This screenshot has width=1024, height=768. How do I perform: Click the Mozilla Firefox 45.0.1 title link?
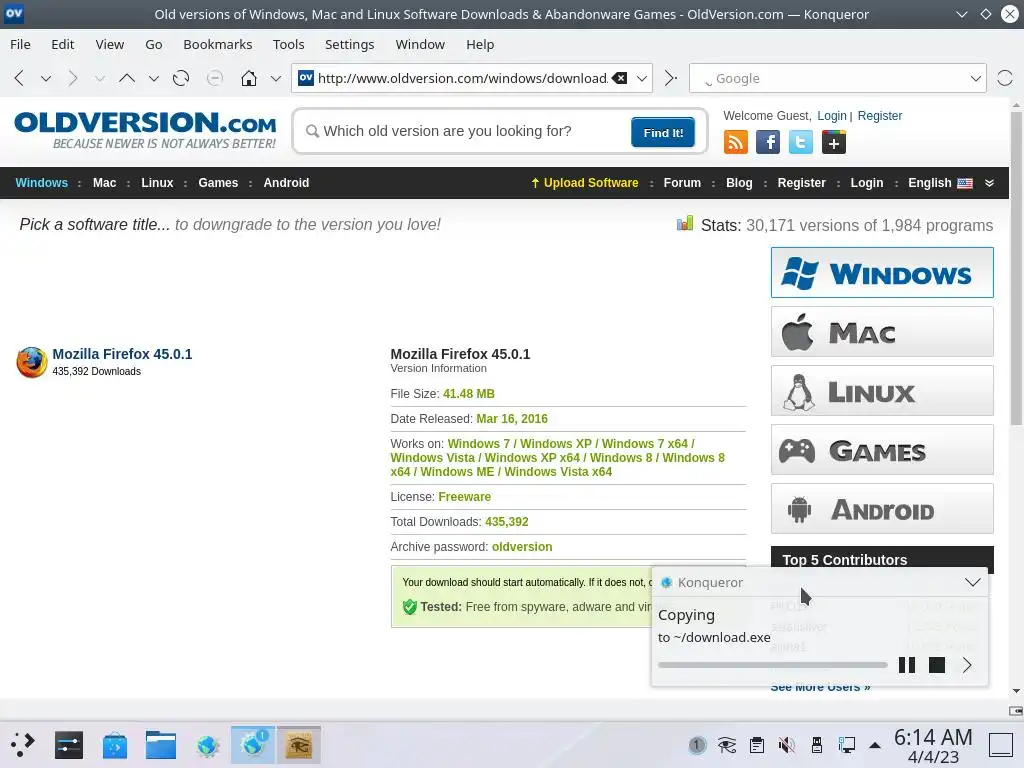pos(122,354)
